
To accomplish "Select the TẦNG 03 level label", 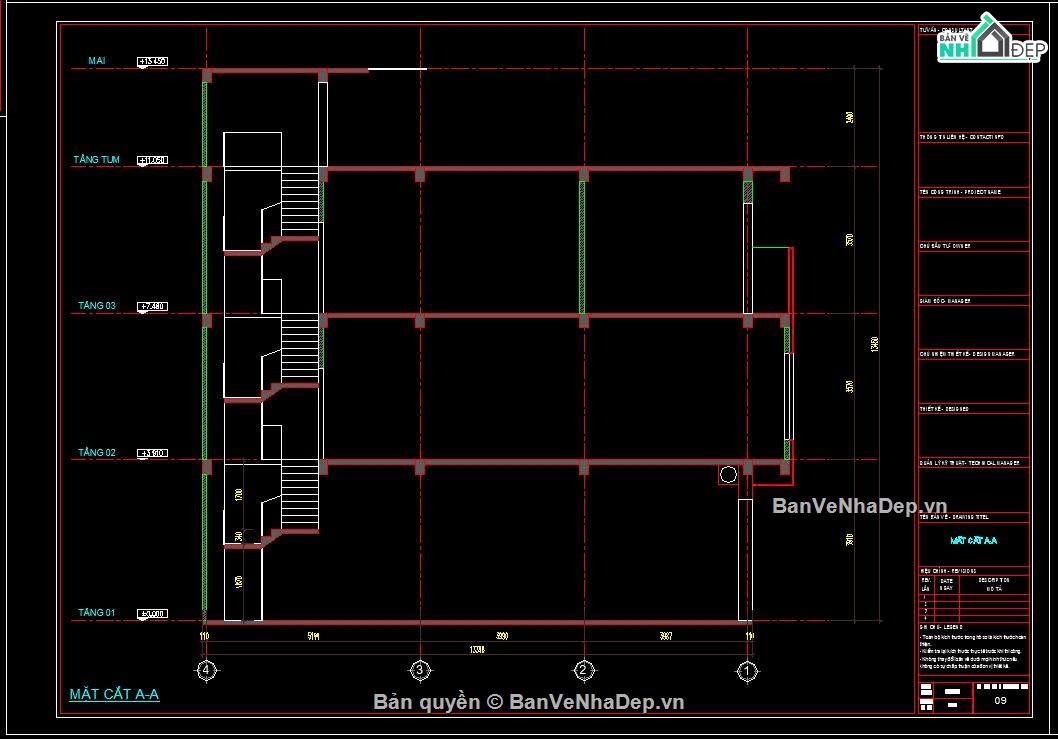I will 97,305.
